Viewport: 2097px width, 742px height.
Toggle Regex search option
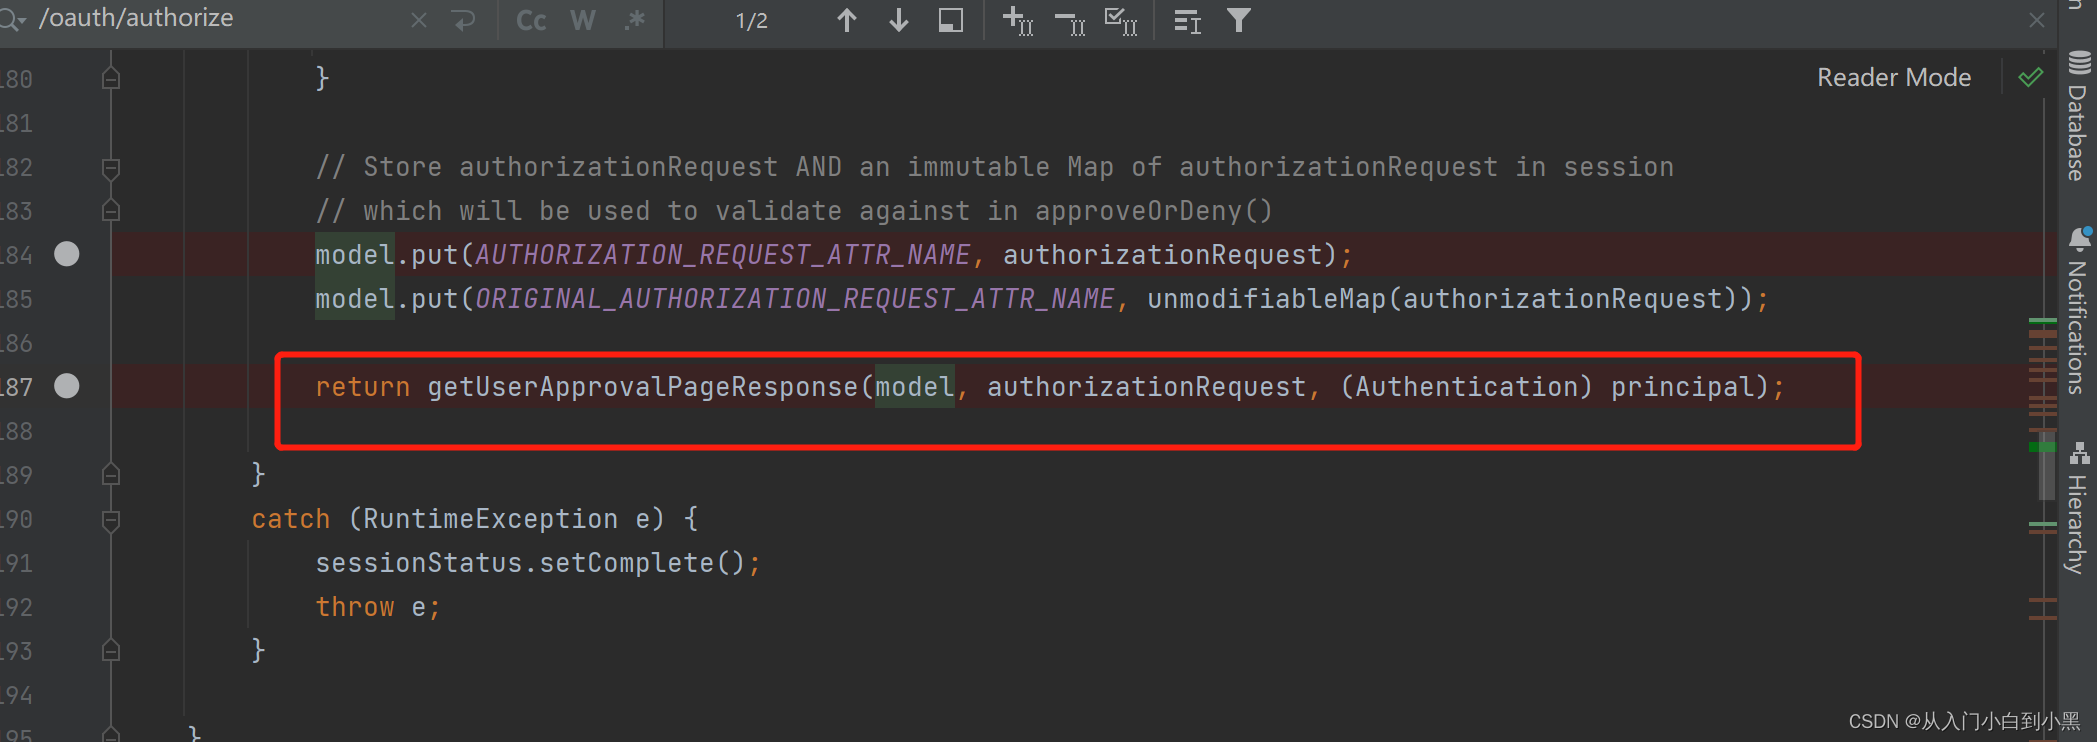click(634, 20)
